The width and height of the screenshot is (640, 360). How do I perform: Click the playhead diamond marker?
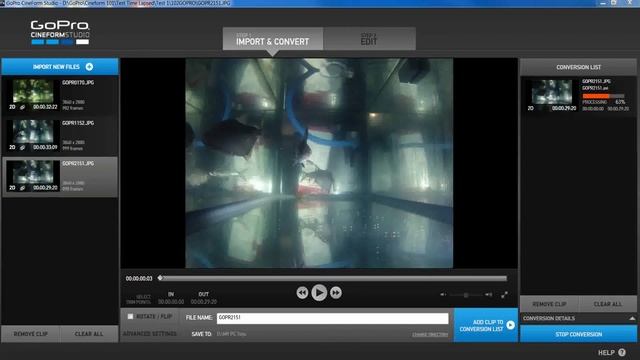click(x=160, y=278)
